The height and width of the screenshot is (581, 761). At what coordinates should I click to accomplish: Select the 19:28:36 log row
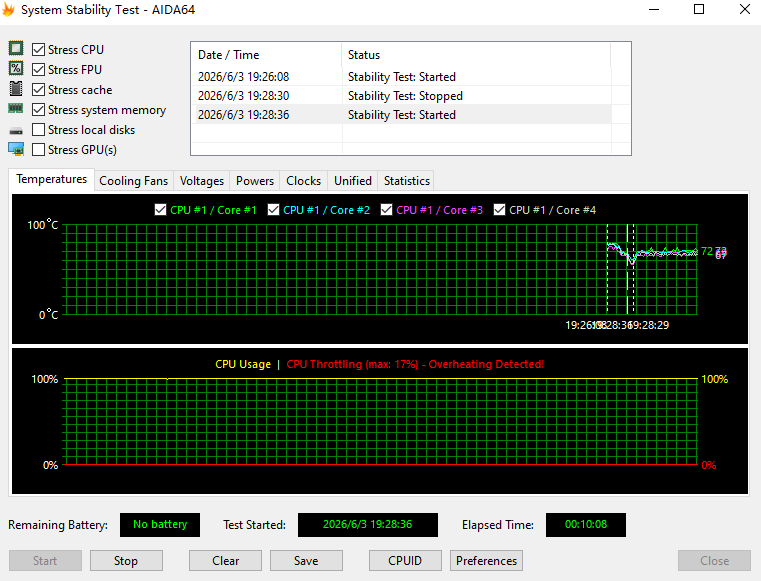pyautogui.click(x=401, y=115)
